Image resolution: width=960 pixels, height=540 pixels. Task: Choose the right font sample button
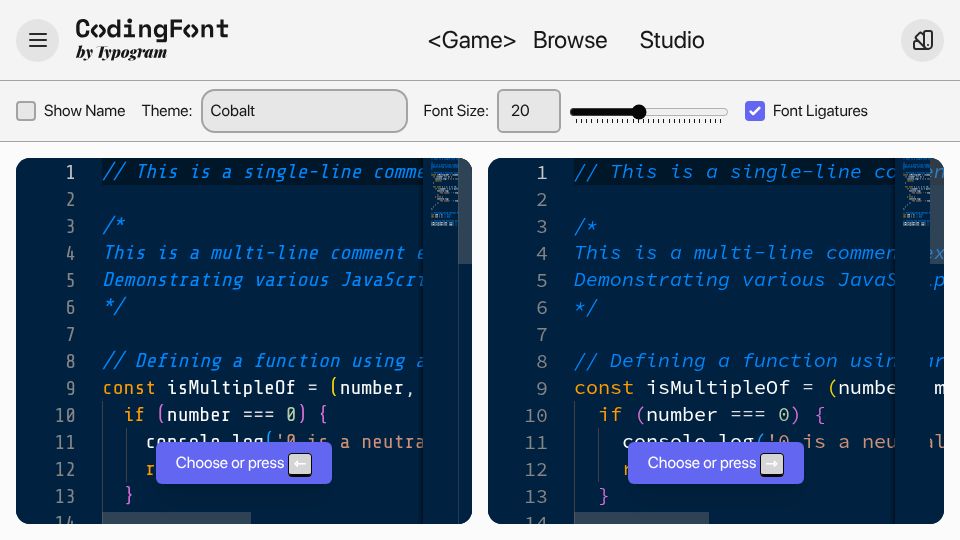click(715, 463)
